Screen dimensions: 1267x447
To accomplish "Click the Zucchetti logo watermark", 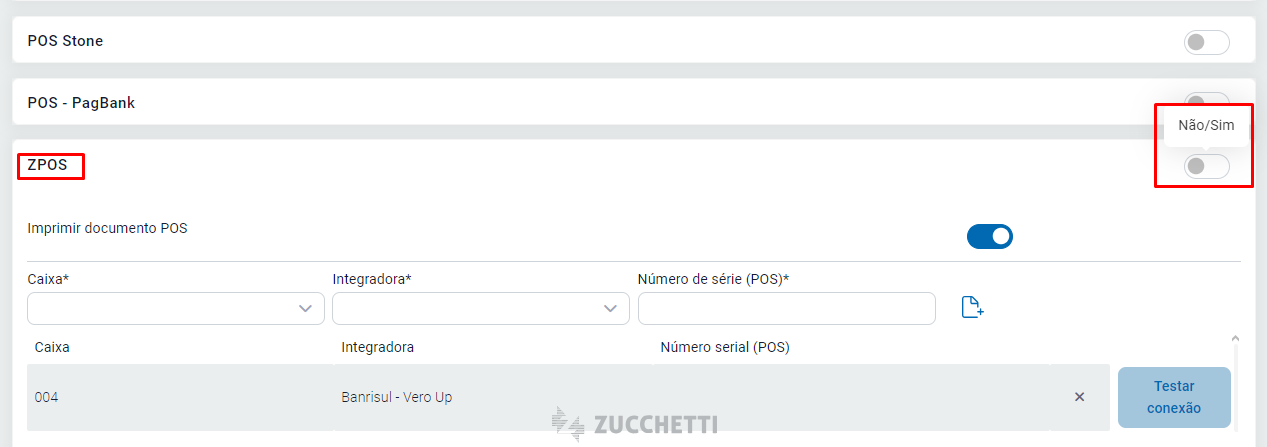I will click(635, 424).
